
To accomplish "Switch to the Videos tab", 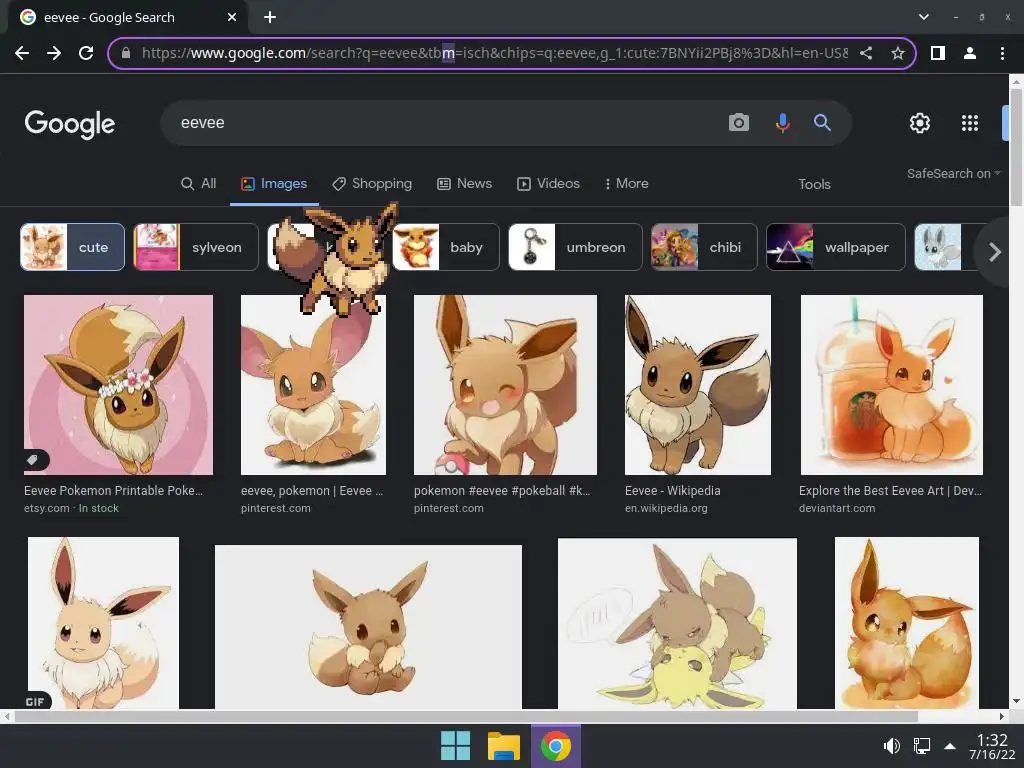I will pyautogui.click(x=549, y=184).
